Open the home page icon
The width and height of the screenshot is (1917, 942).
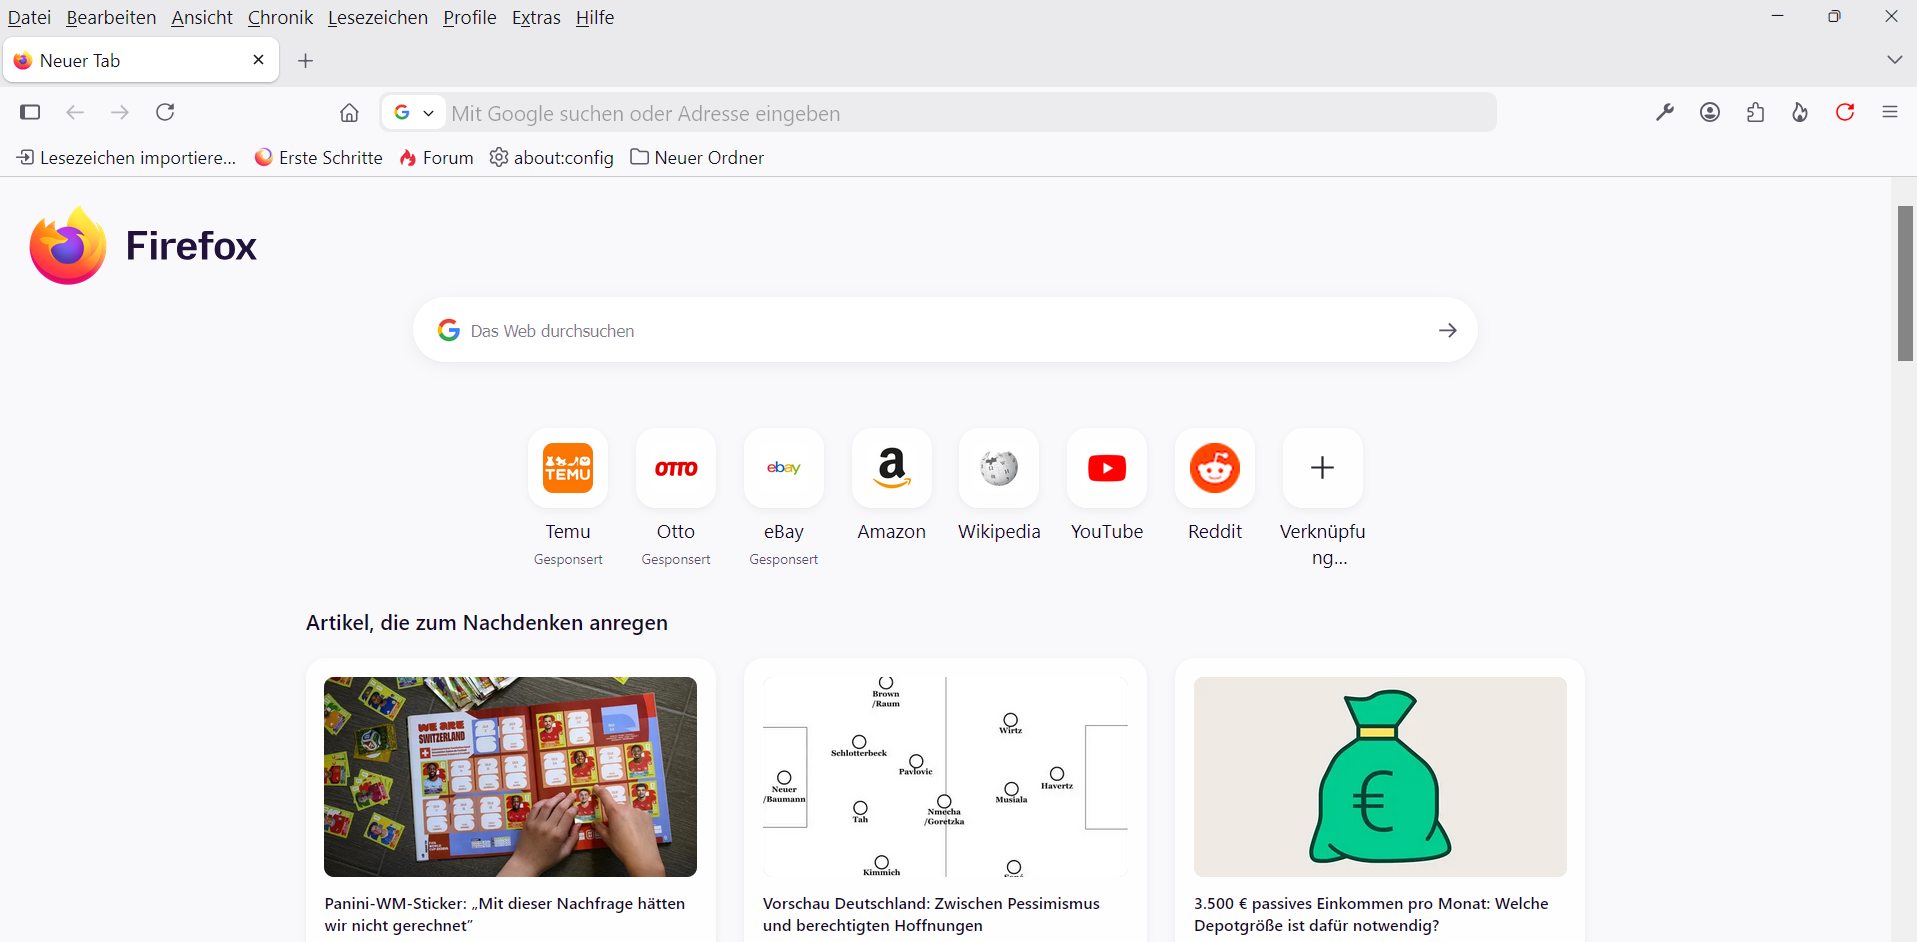349,112
